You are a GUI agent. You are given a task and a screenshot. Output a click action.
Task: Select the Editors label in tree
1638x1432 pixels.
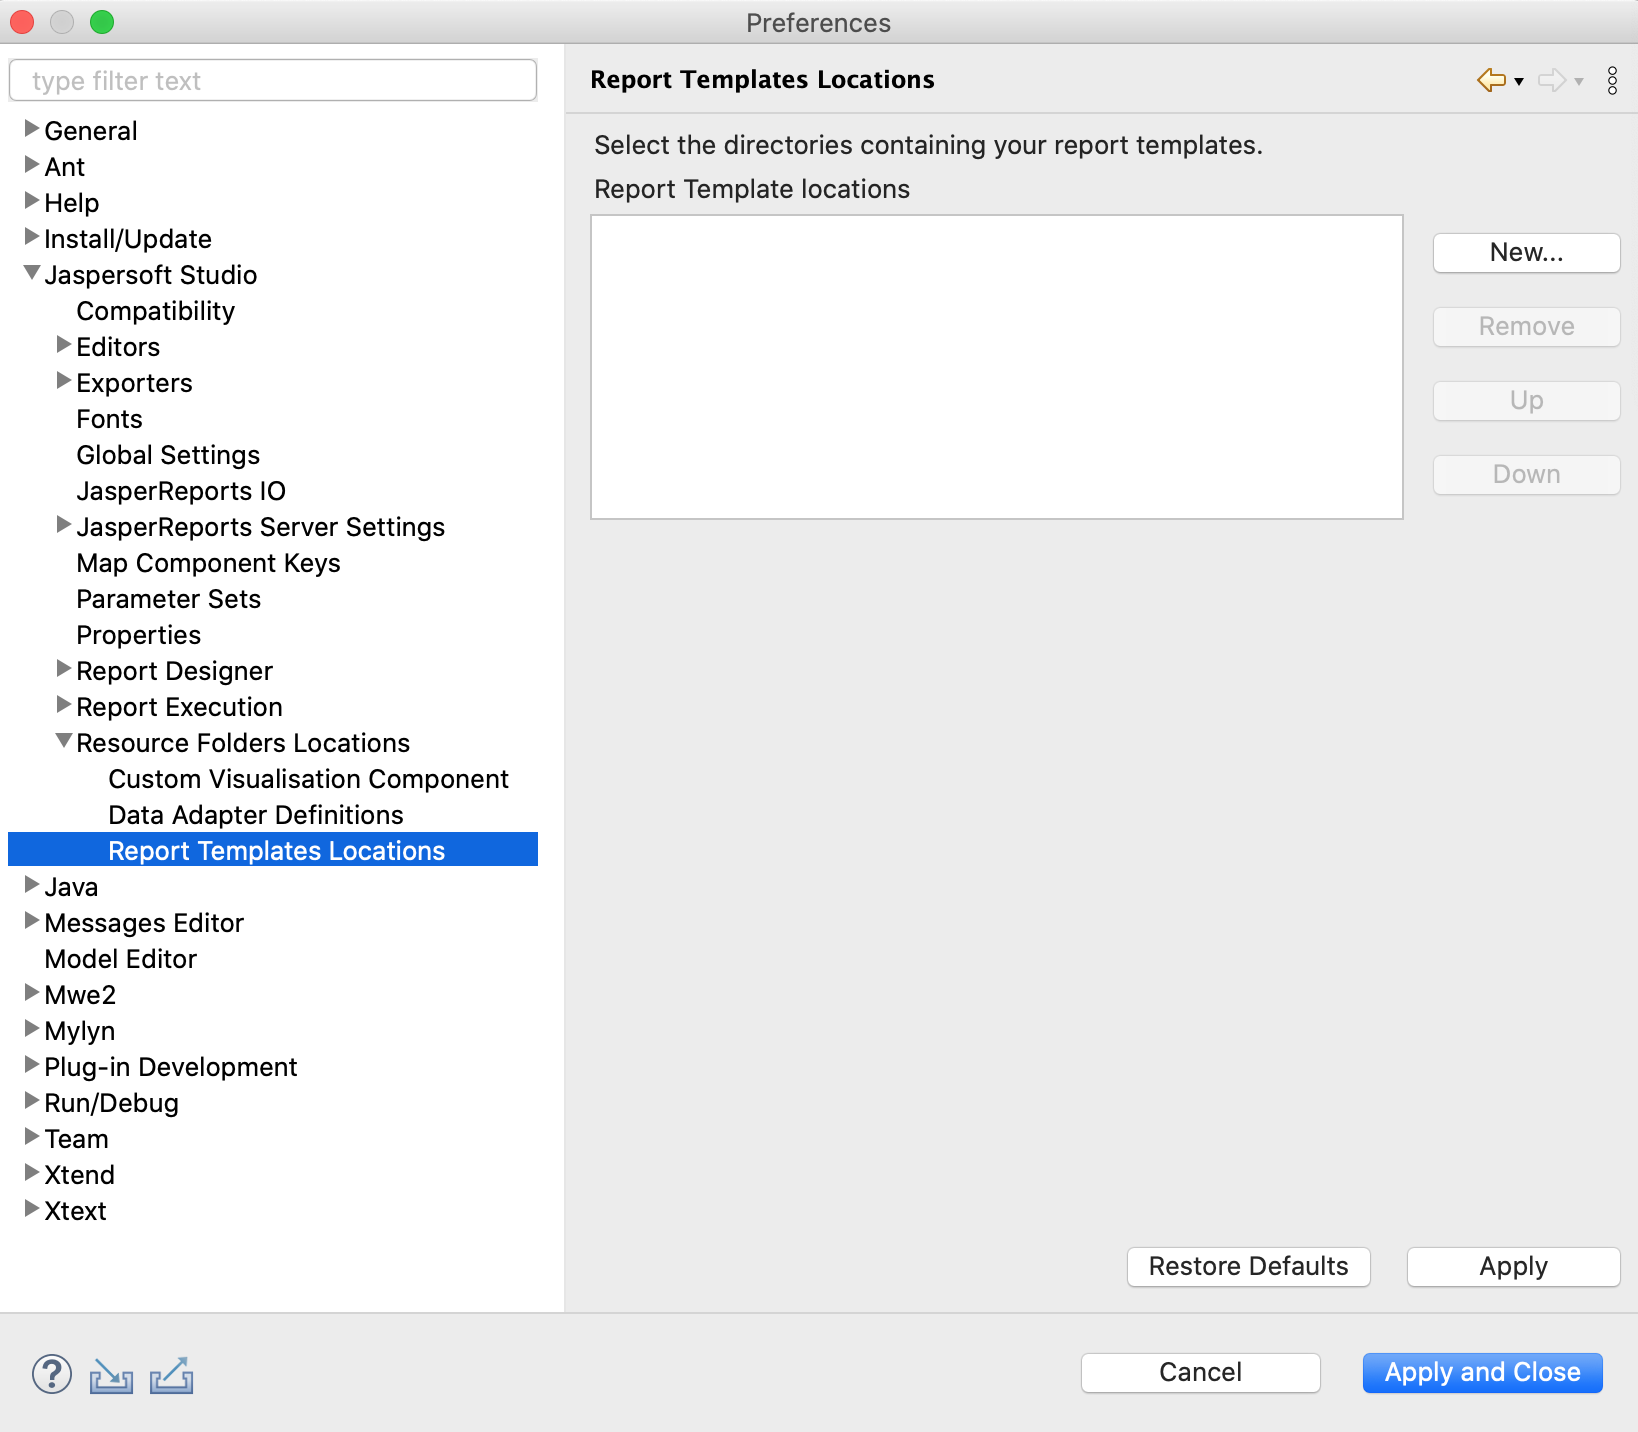118,347
